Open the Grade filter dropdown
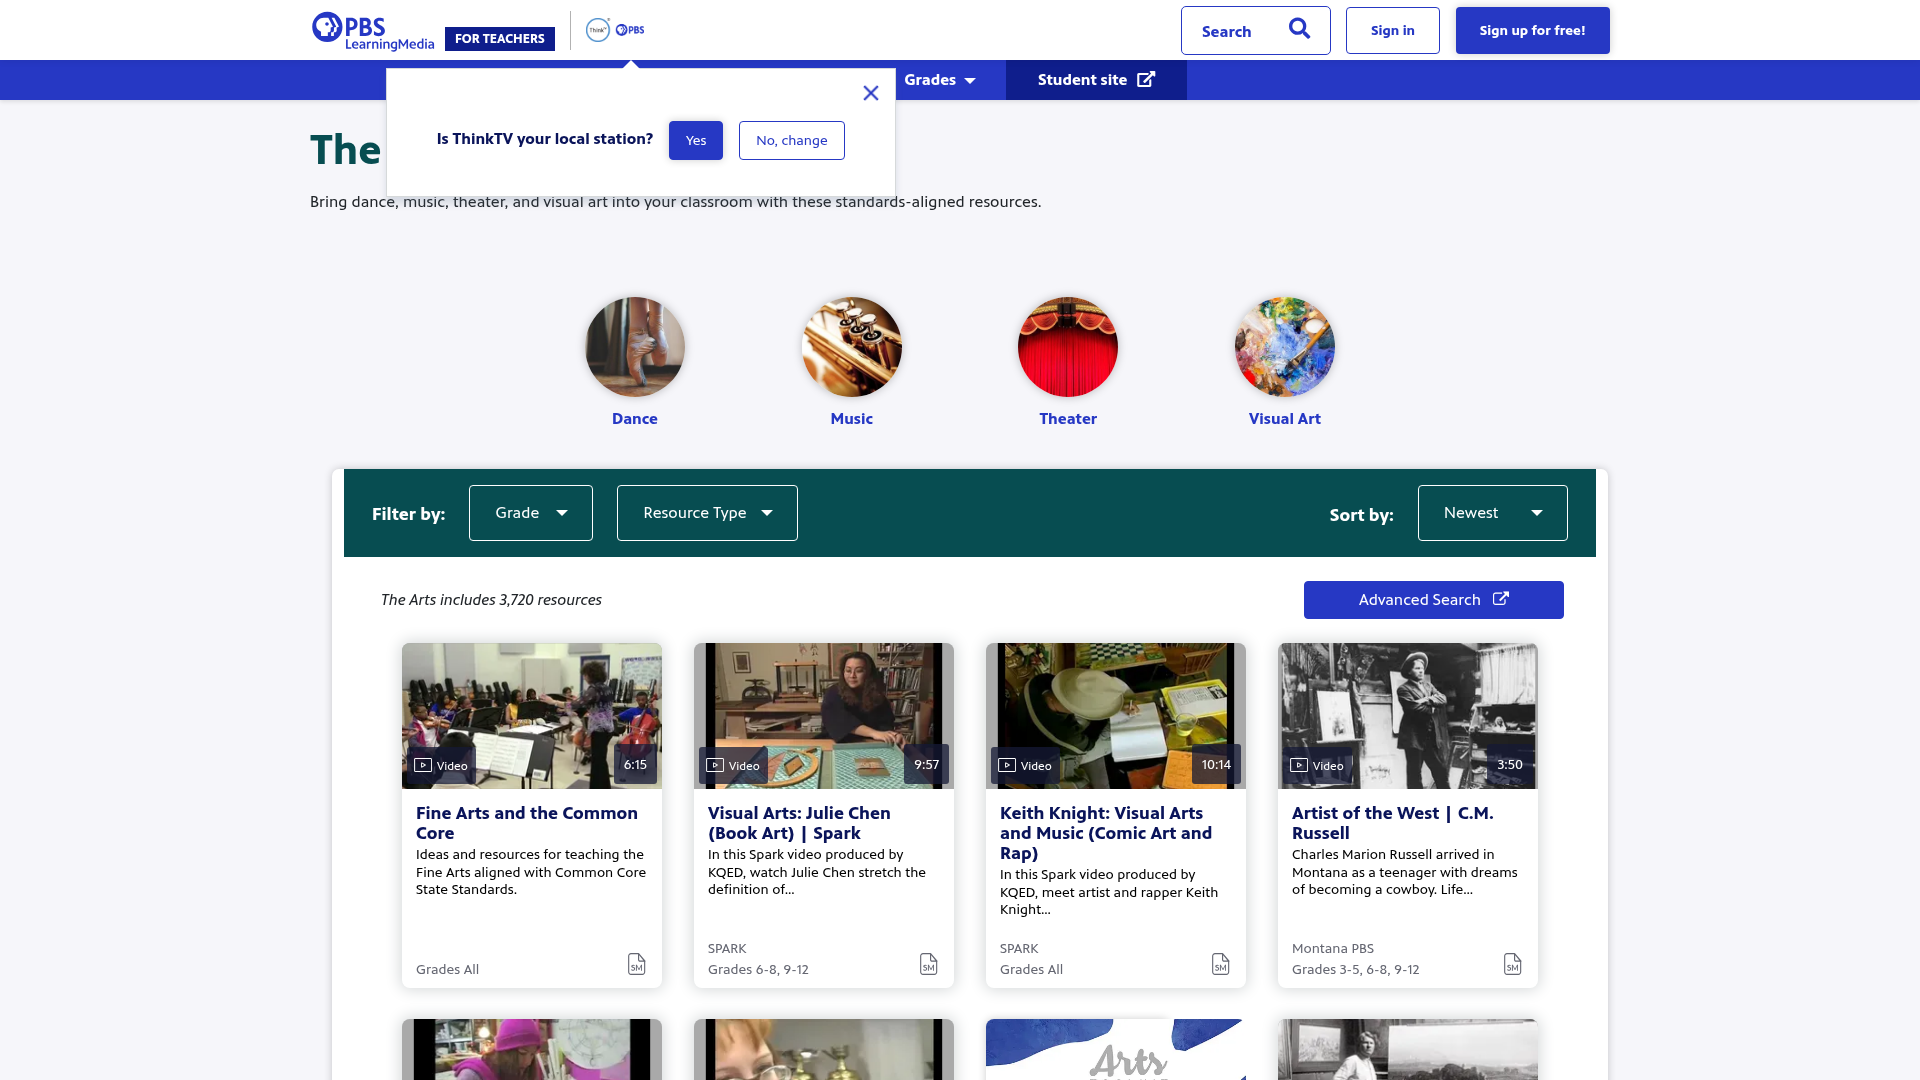1920x1080 pixels. point(531,513)
